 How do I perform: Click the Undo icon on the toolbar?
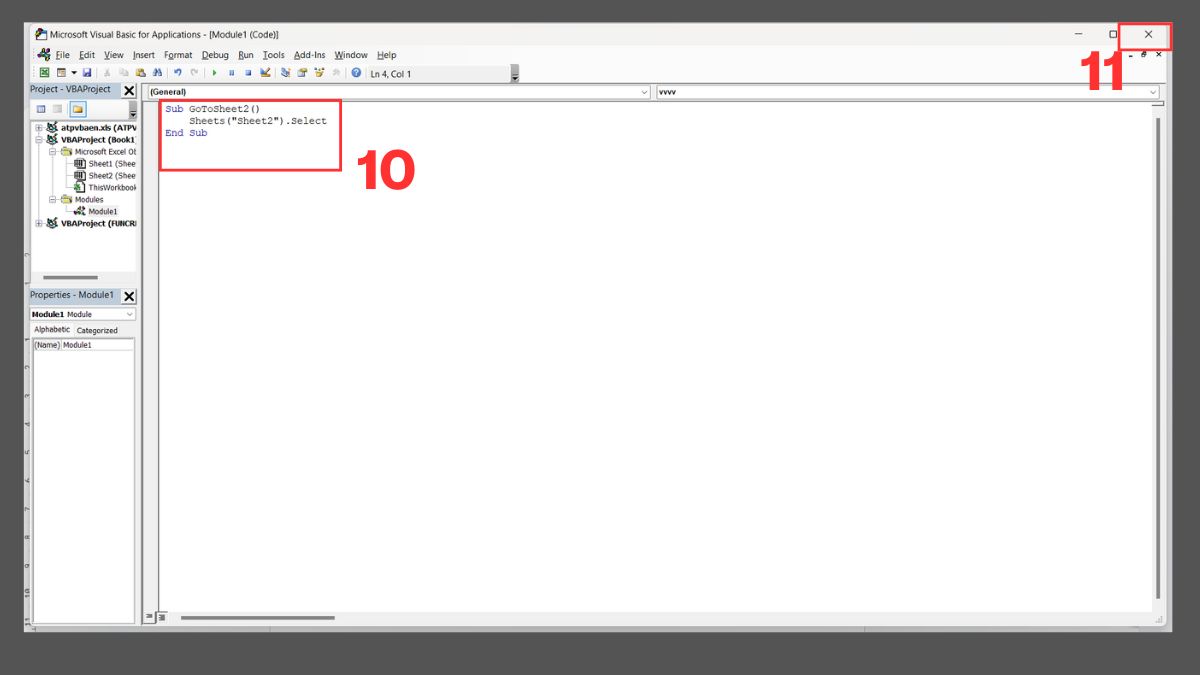coord(178,72)
